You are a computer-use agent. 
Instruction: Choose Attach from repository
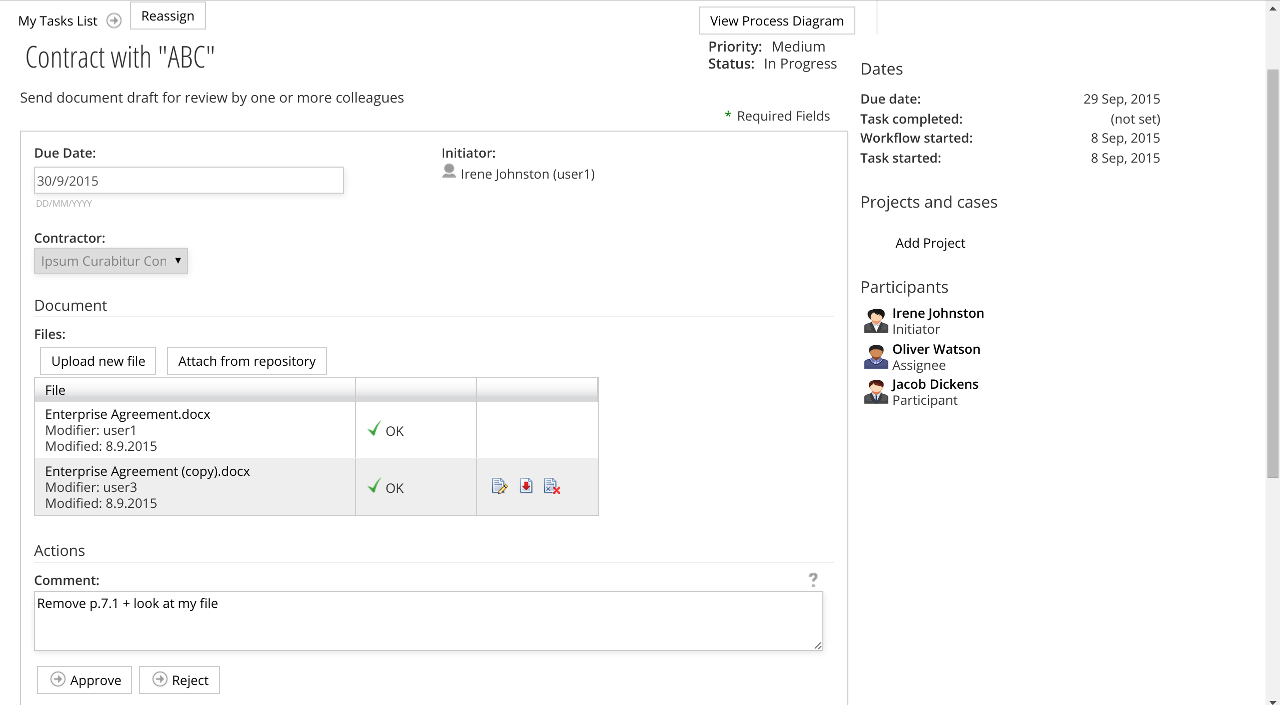pyautogui.click(x=247, y=361)
